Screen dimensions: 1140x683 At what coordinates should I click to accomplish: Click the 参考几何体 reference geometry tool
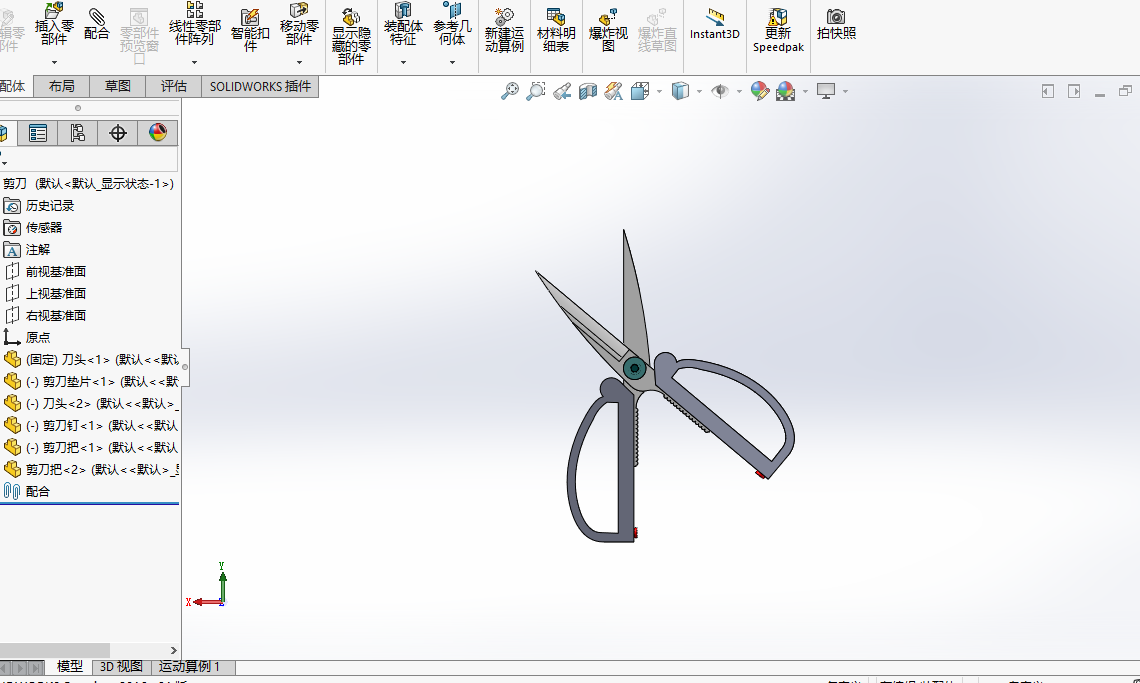pyautogui.click(x=452, y=24)
